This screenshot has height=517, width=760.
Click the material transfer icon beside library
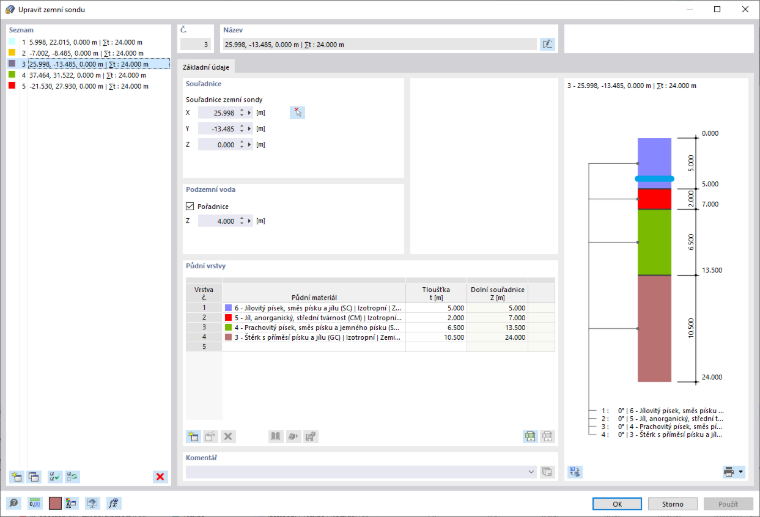point(293,436)
